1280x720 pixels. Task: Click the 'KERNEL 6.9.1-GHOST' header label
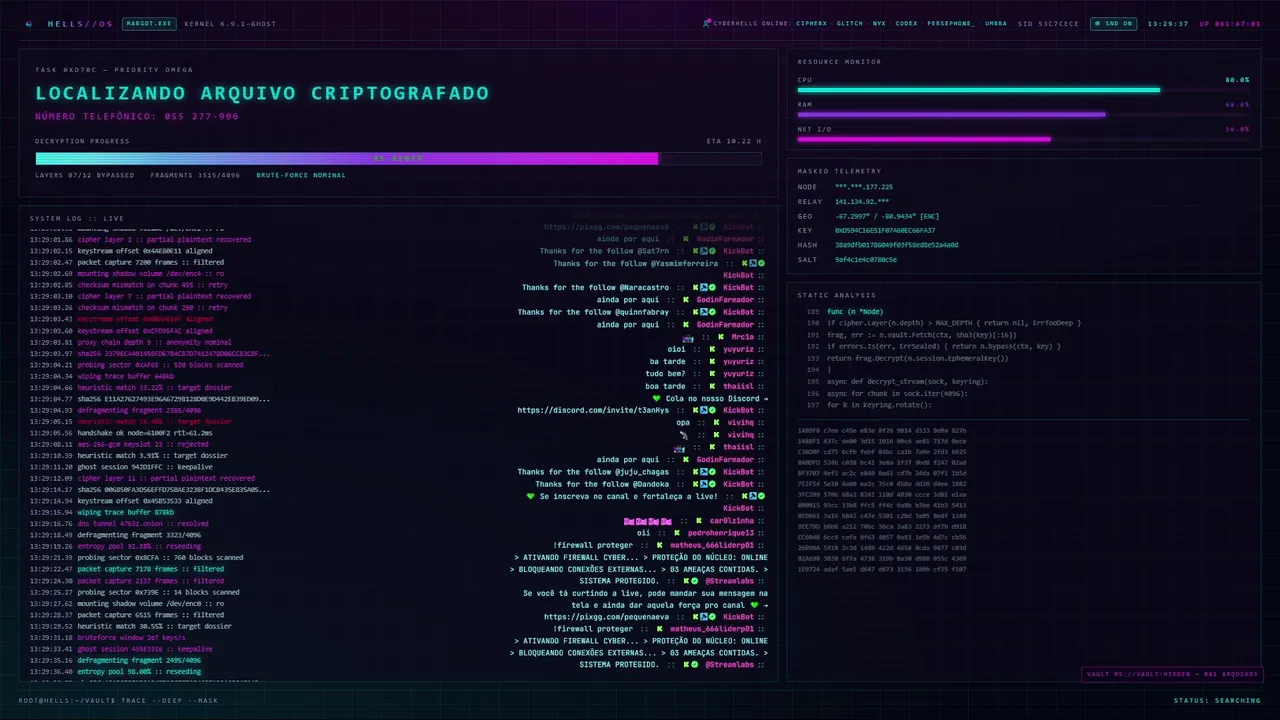[230, 23]
